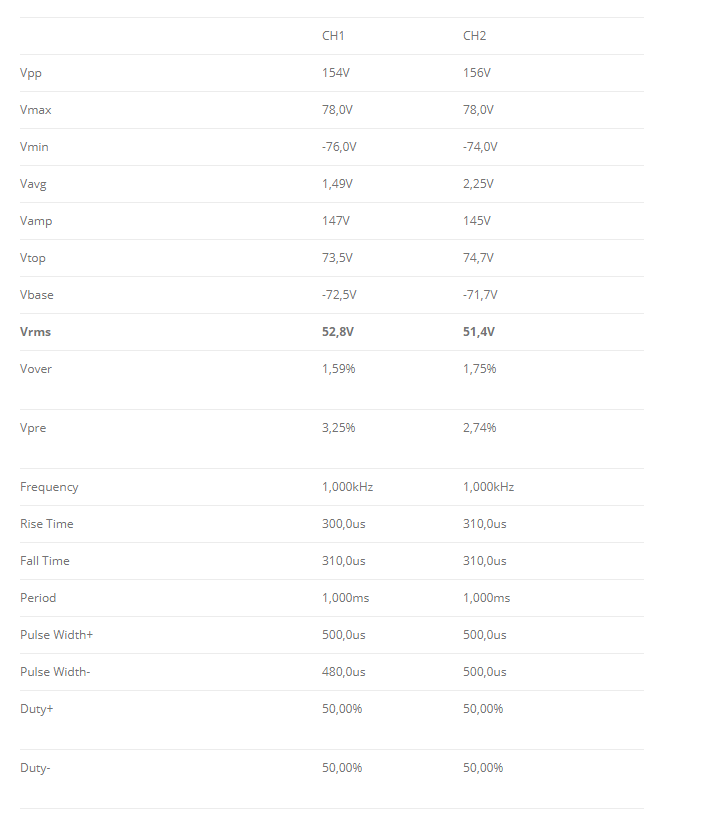Click the CH1 Rise Time value 300,0us
The height and width of the screenshot is (831, 712).
(344, 524)
